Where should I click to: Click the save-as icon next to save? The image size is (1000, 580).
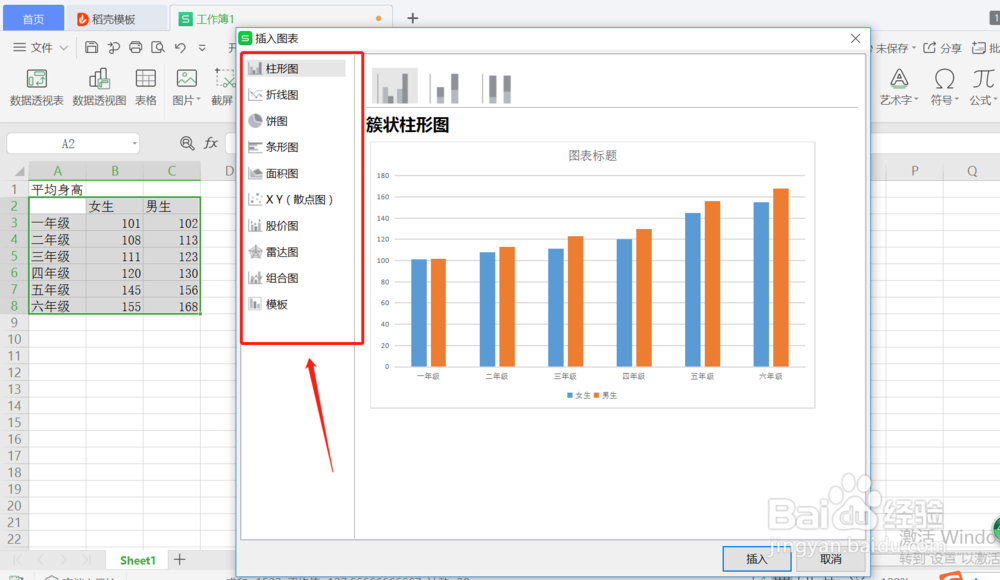point(114,47)
